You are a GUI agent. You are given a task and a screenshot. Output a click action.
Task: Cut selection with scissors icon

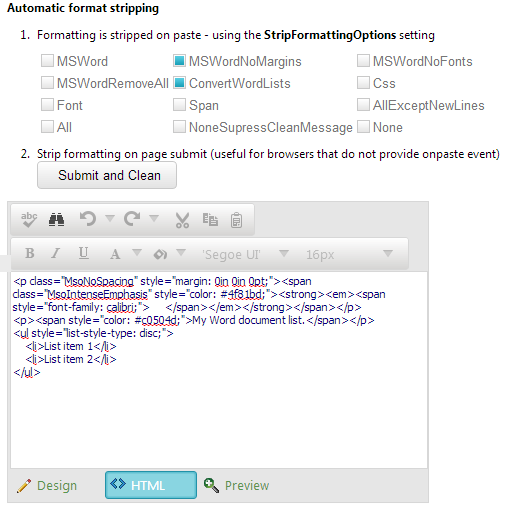pos(182,220)
